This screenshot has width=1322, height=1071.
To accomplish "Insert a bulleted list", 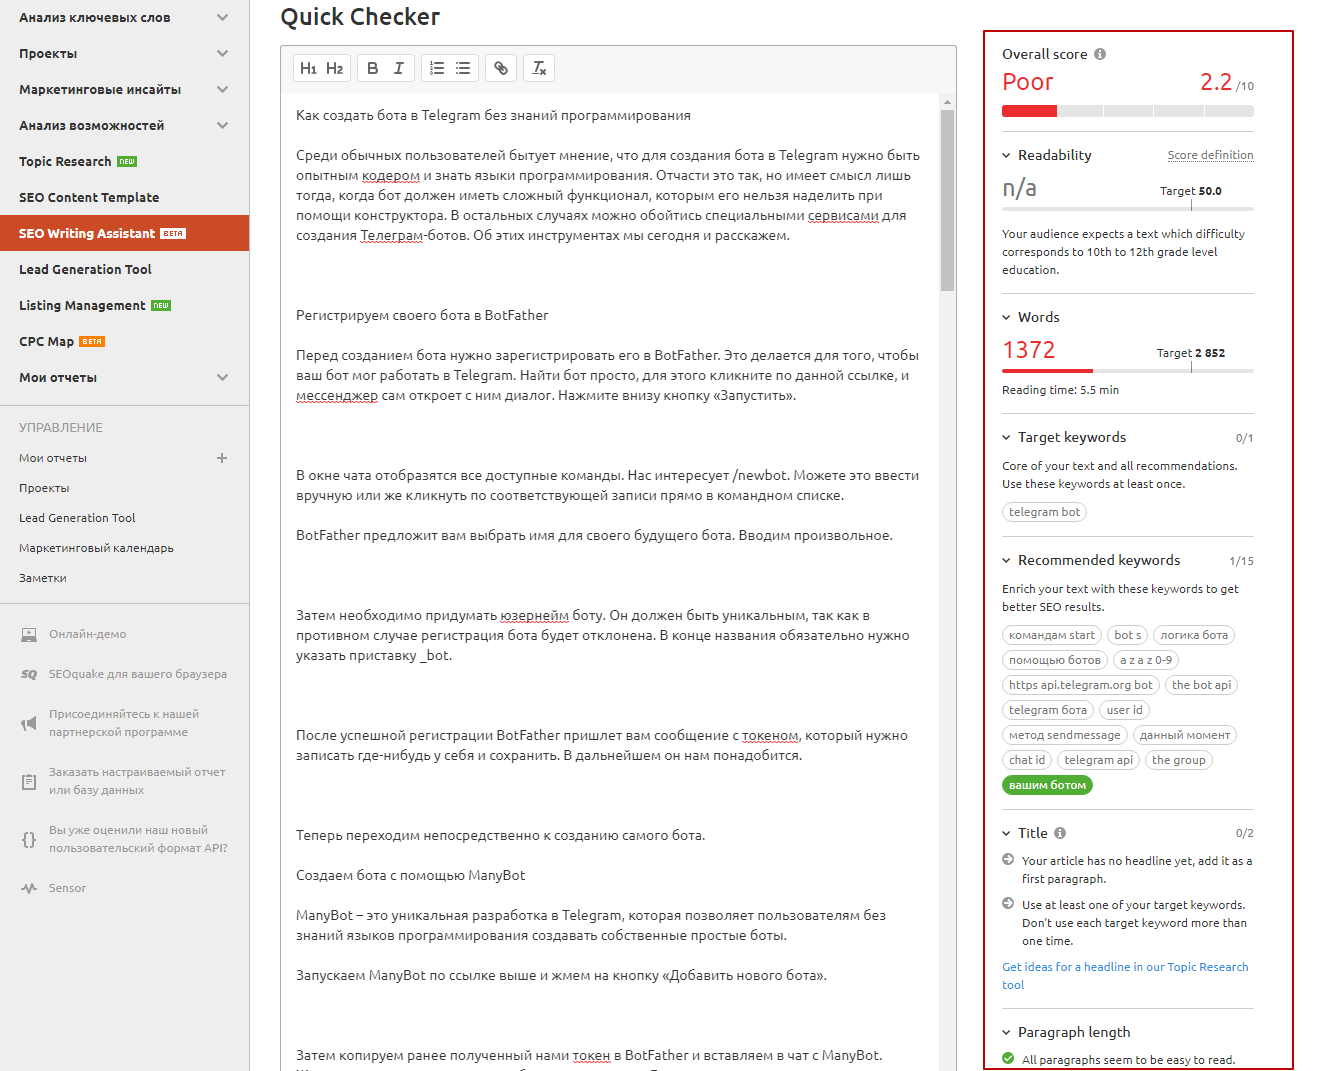I will pyautogui.click(x=463, y=68).
